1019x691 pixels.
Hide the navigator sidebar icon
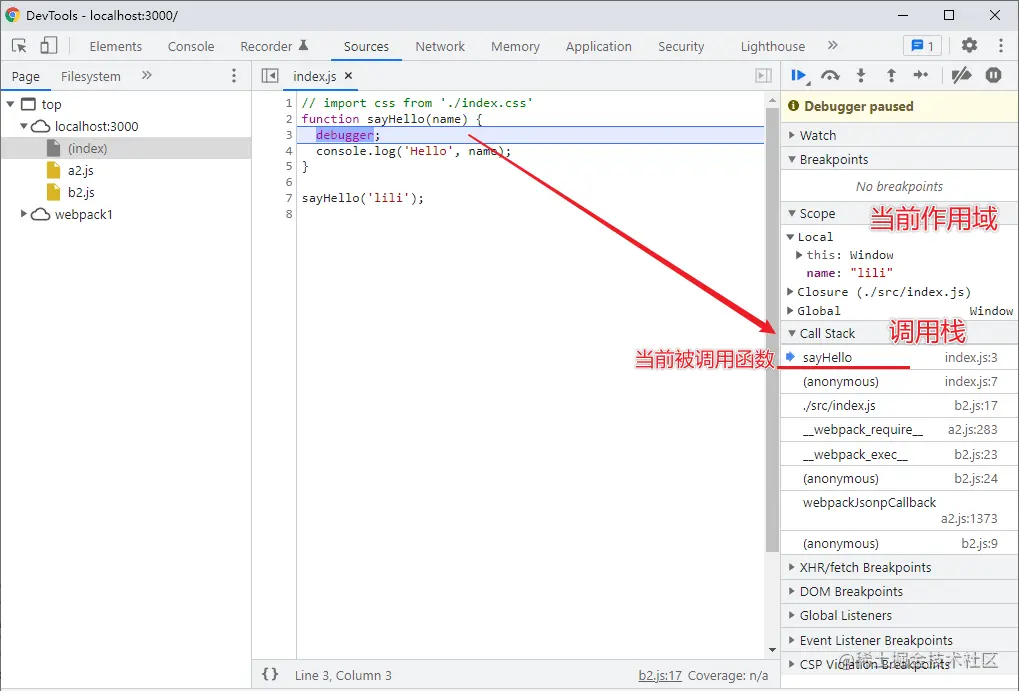click(x=269, y=75)
